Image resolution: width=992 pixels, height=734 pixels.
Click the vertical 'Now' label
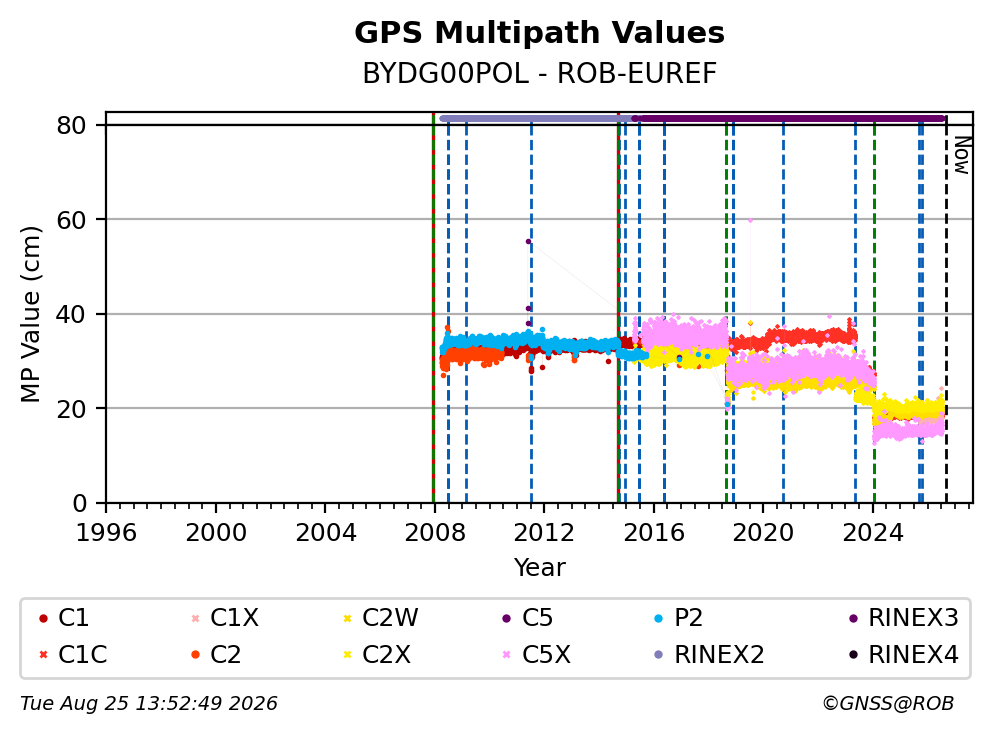(x=962, y=156)
